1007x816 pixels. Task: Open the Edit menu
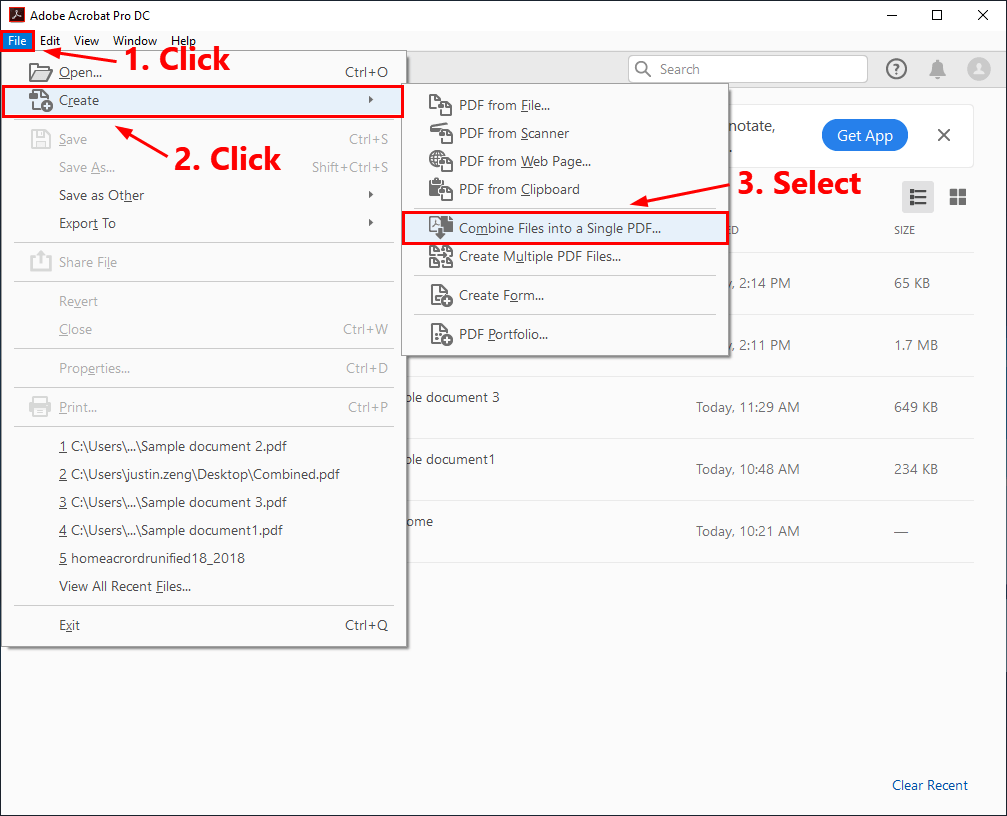tap(50, 40)
